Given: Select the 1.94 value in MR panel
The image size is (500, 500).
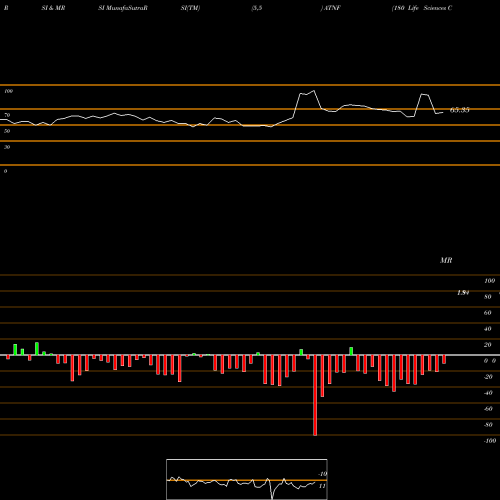Looking at the screenshot, I should pos(463,293).
